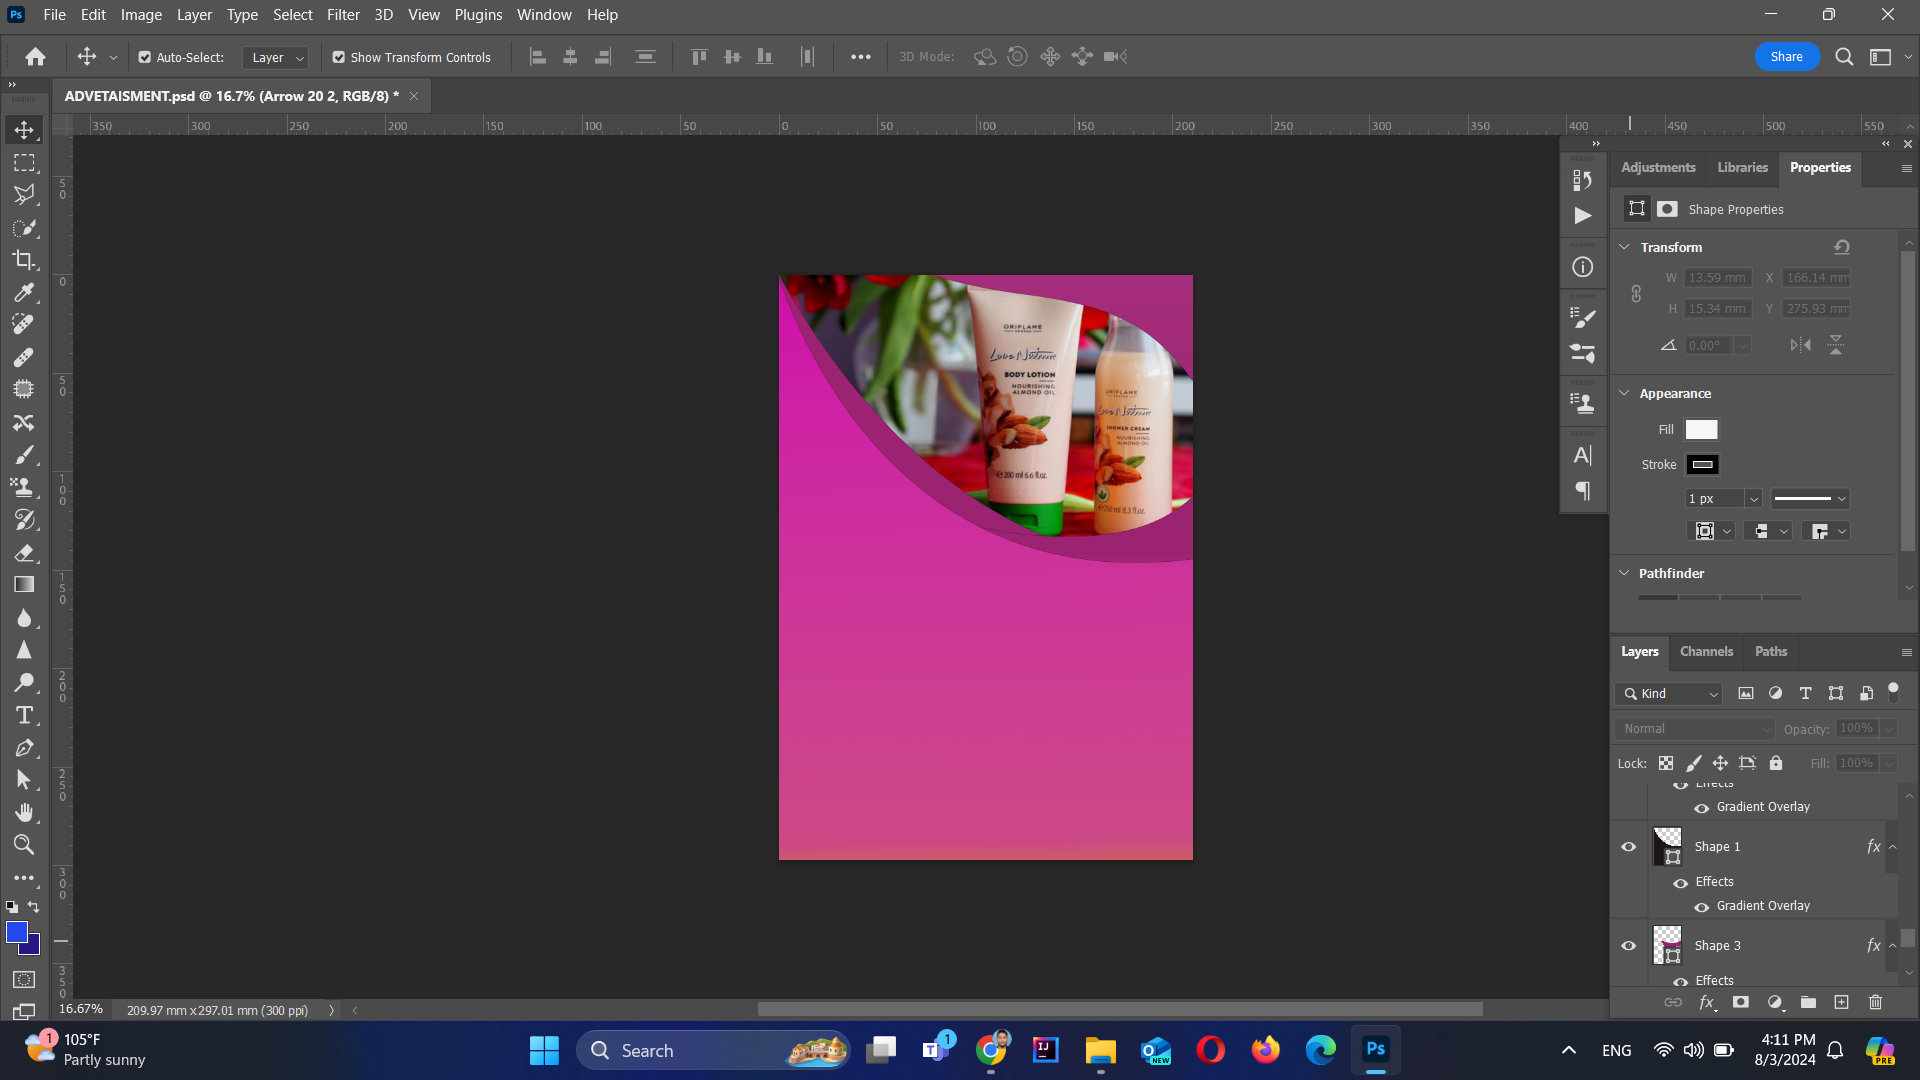Click the blue foreground color swatch
The height and width of the screenshot is (1080, 1920).
(17, 932)
